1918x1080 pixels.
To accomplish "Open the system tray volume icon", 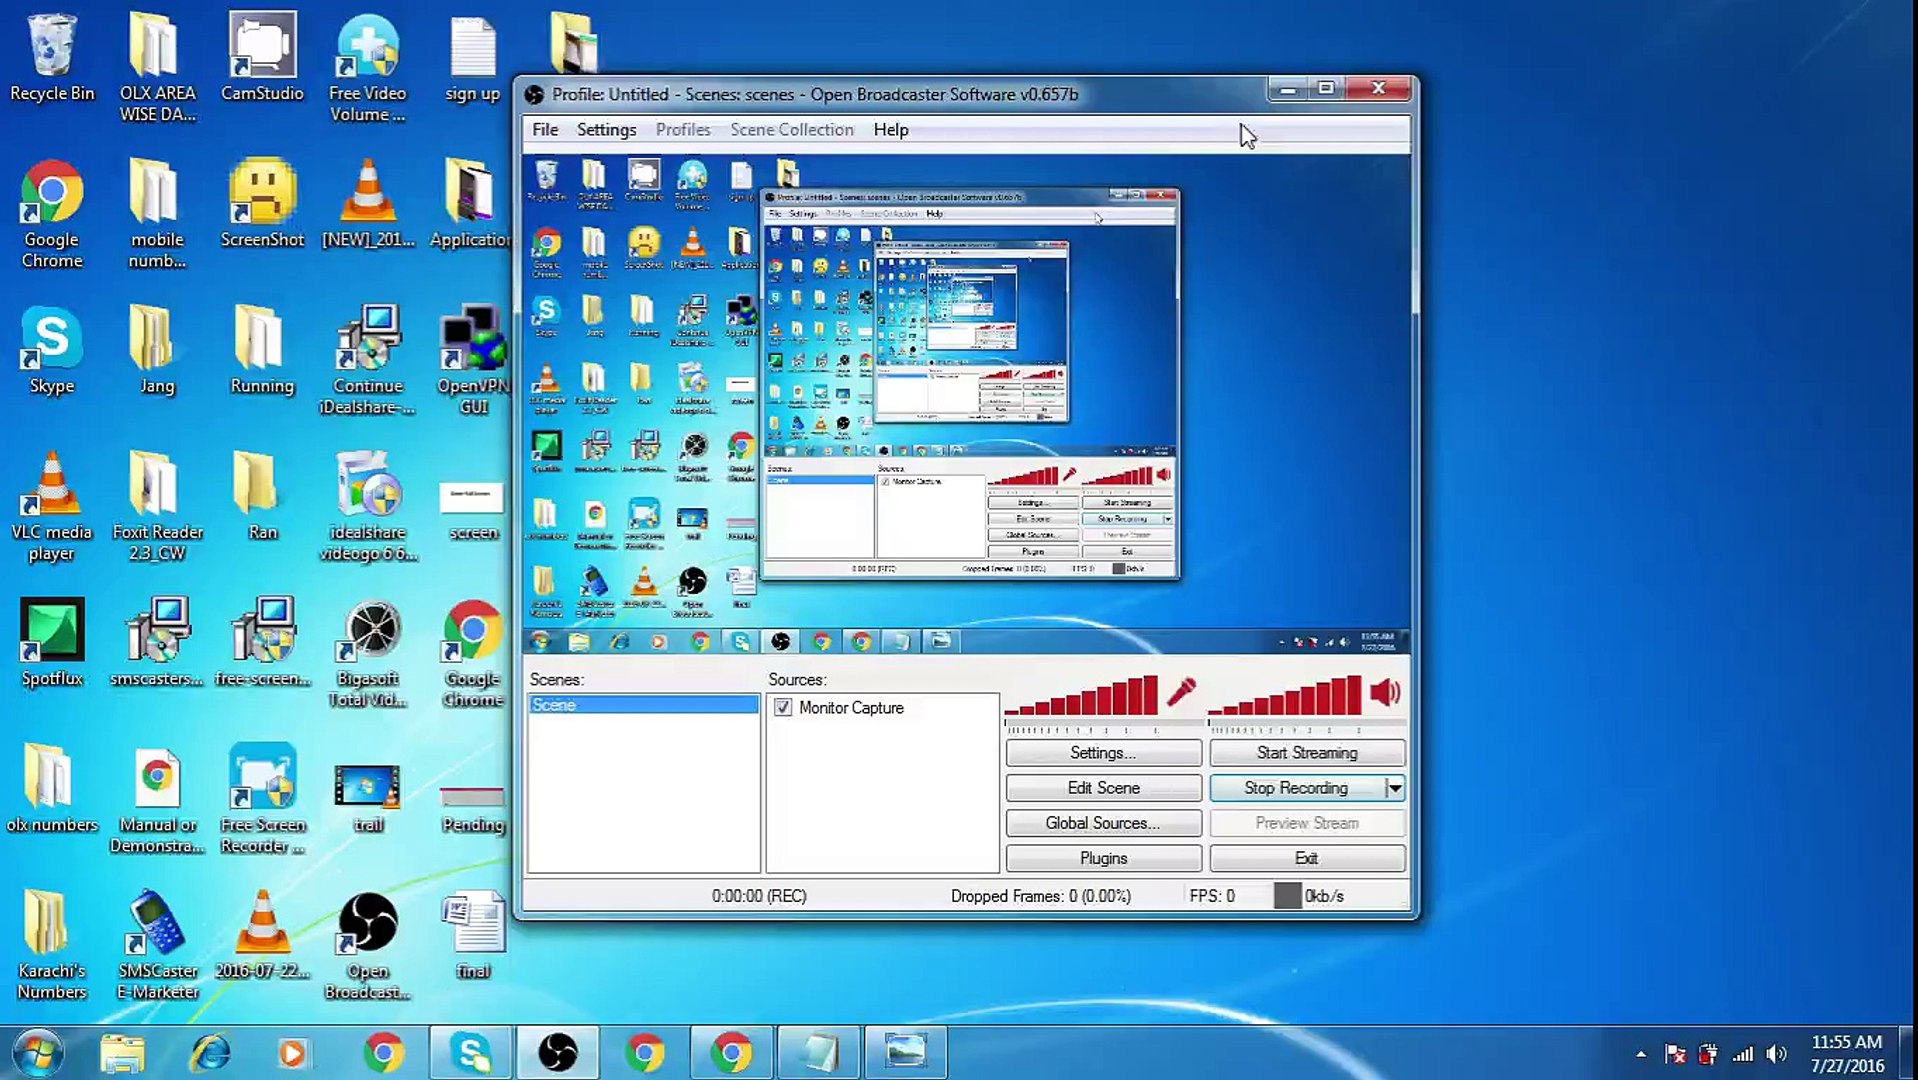I will [1776, 1054].
